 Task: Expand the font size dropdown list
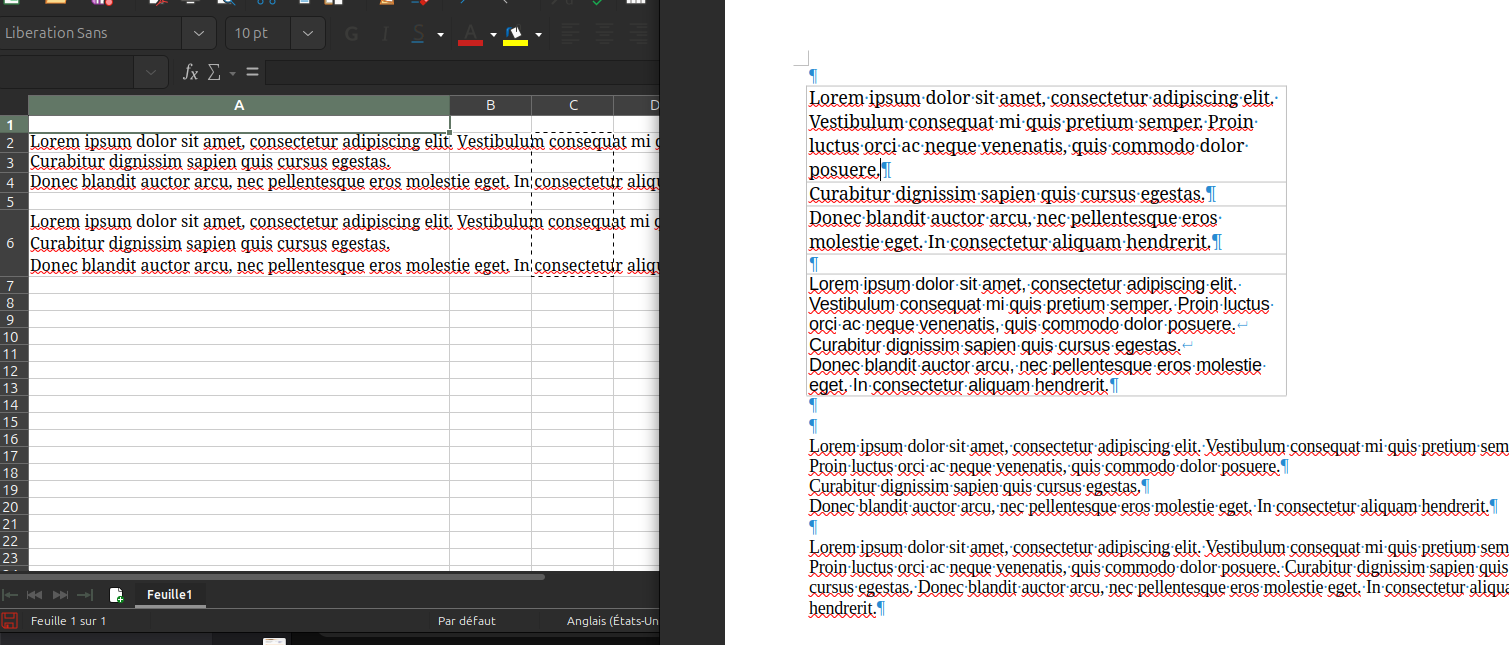pos(307,33)
